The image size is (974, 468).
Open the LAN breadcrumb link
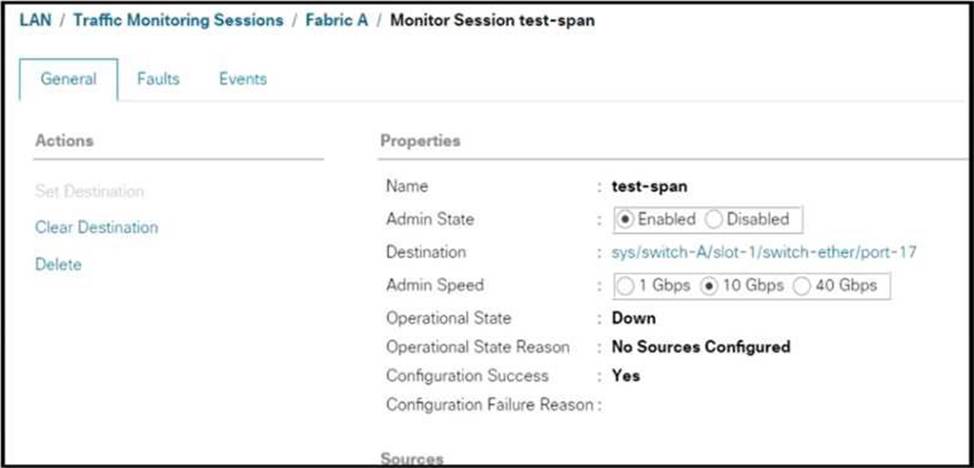(35, 20)
